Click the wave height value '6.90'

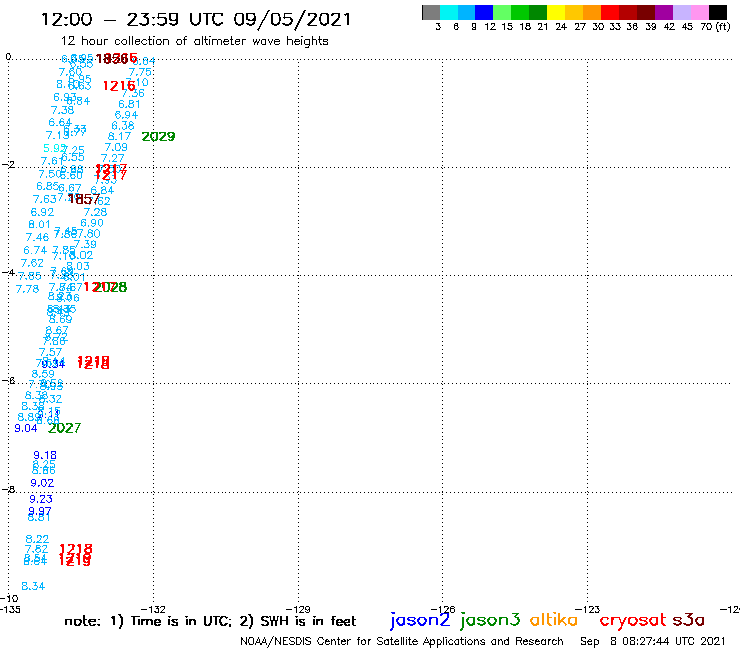92,223
